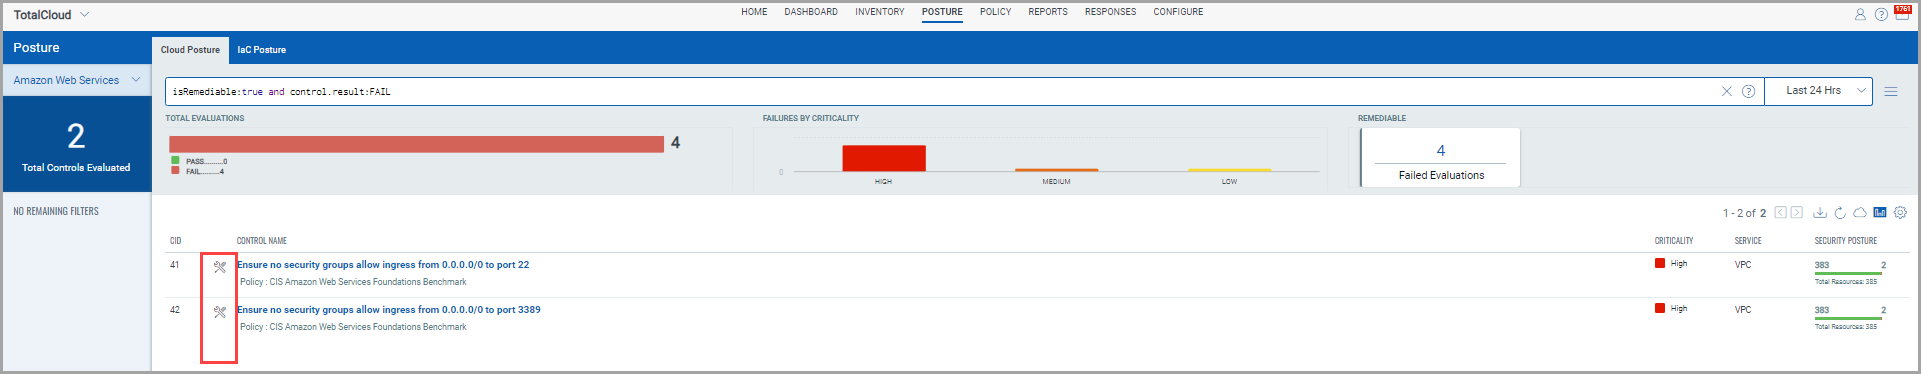Click the red HIGH criticality bar

(884, 158)
